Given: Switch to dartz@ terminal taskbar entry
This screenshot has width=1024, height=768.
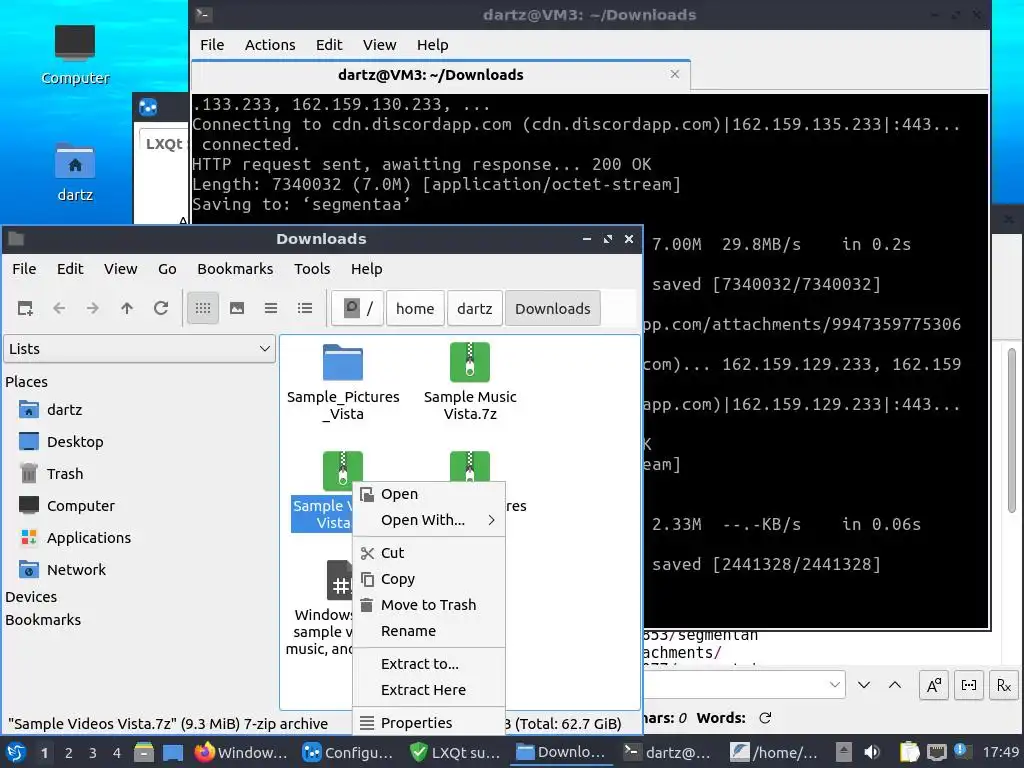Looking at the screenshot, I should pos(669,753).
